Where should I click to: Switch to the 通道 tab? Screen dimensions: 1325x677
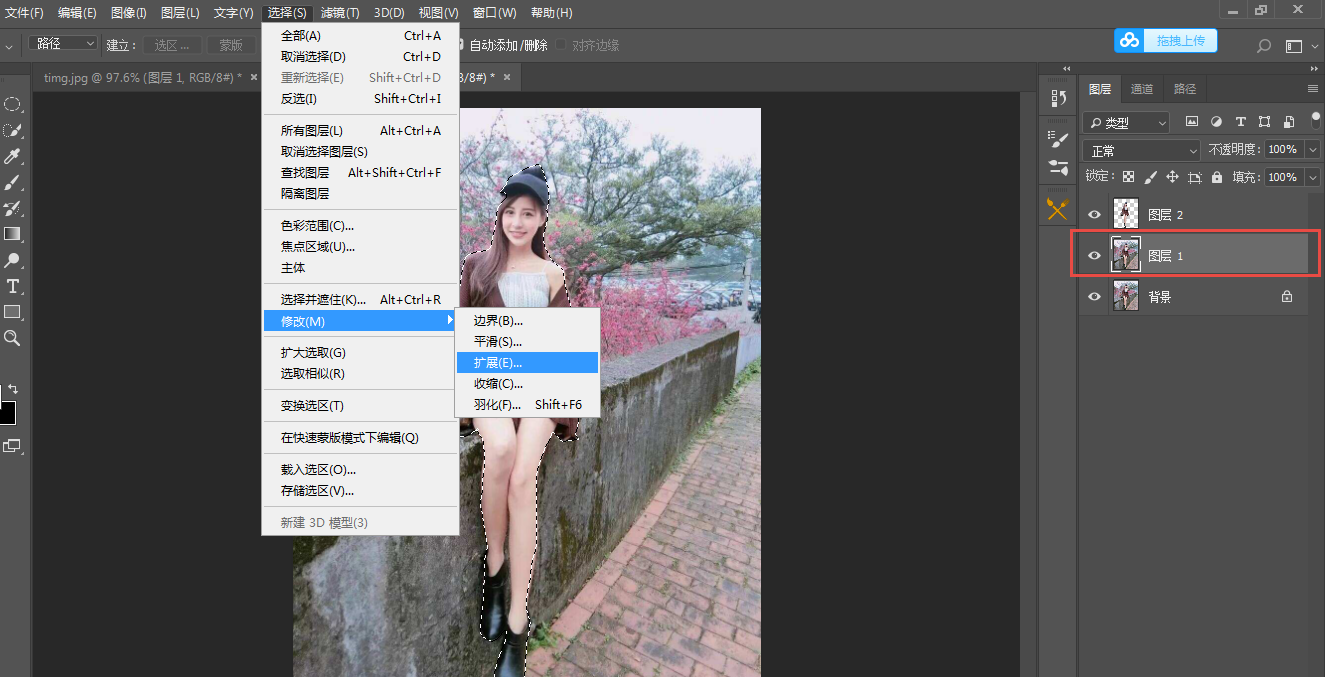pyautogui.click(x=1141, y=89)
